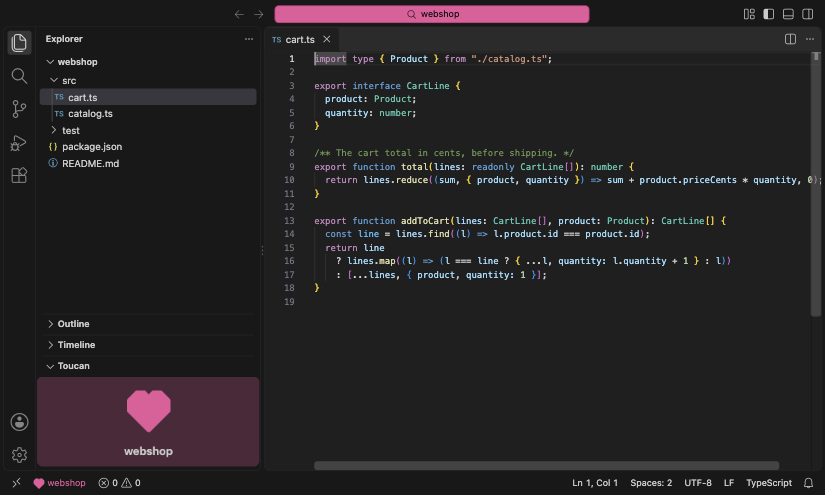Click the webshop command center search bar
This screenshot has width=825, height=495.
pyautogui.click(x=431, y=14)
